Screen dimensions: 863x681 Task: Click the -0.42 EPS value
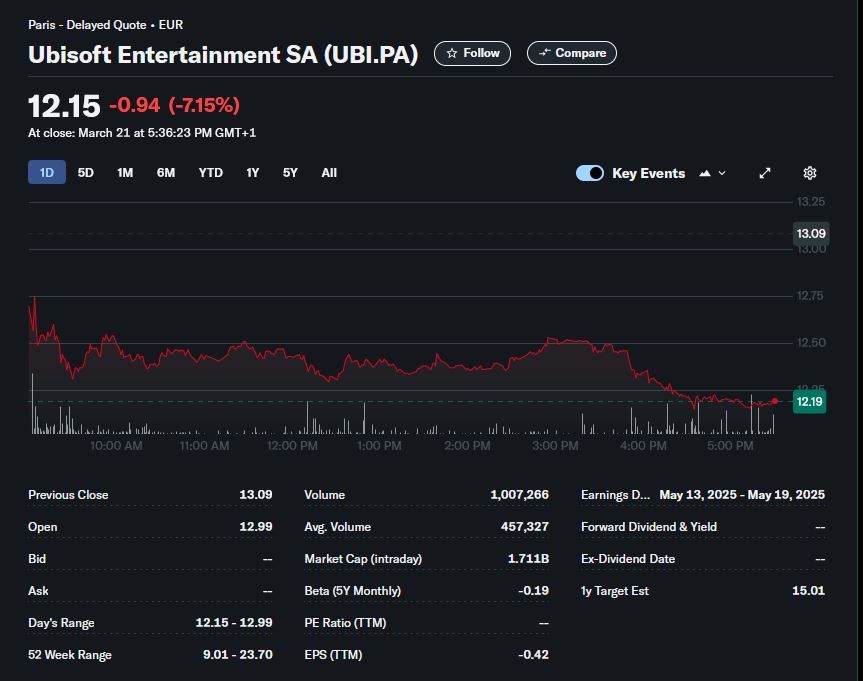pos(533,655)
